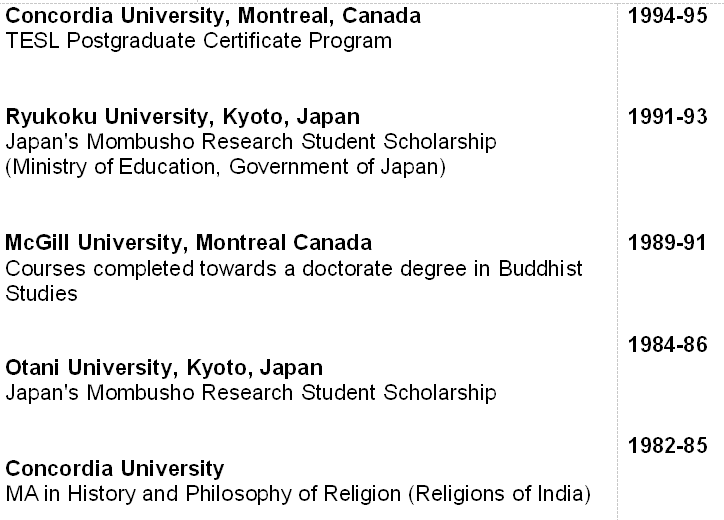Click the bottom "Concordia University" heading
Image resolution: width=724 pixels, height=520 pixels.
[x=115, y=469]
